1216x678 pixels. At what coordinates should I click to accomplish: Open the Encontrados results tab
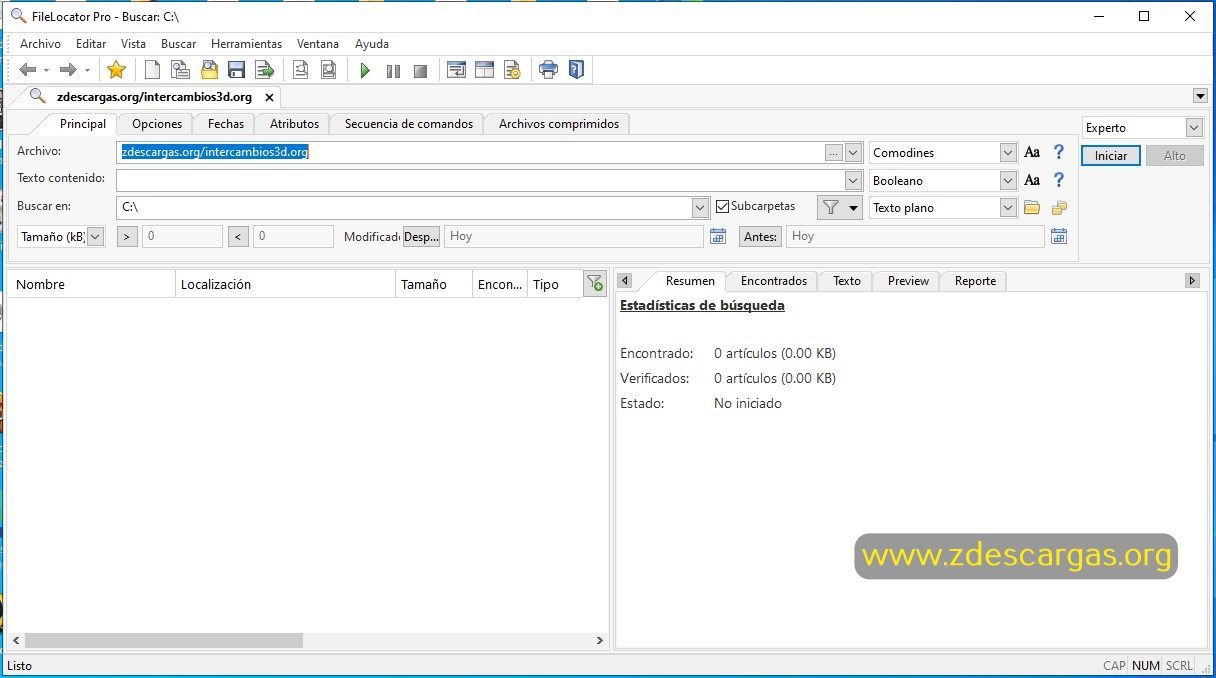[x=774, y=281]
